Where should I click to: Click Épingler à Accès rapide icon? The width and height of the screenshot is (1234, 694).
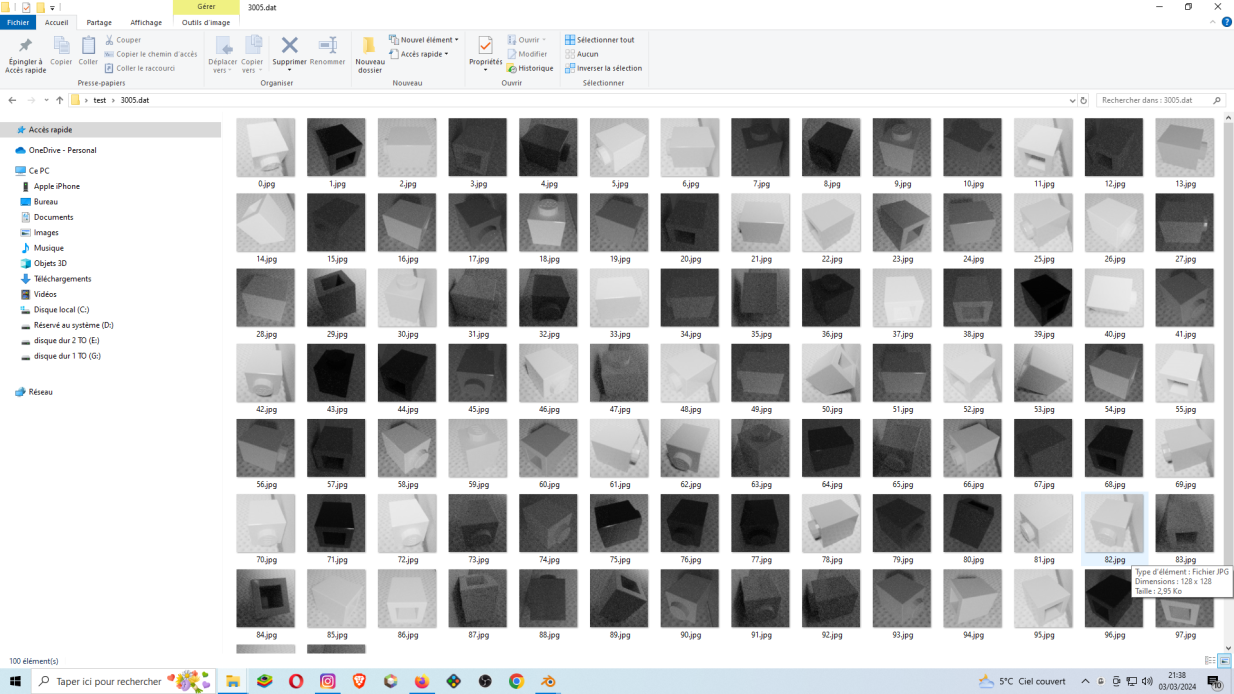pyautogui.click(x=25, y=47)
